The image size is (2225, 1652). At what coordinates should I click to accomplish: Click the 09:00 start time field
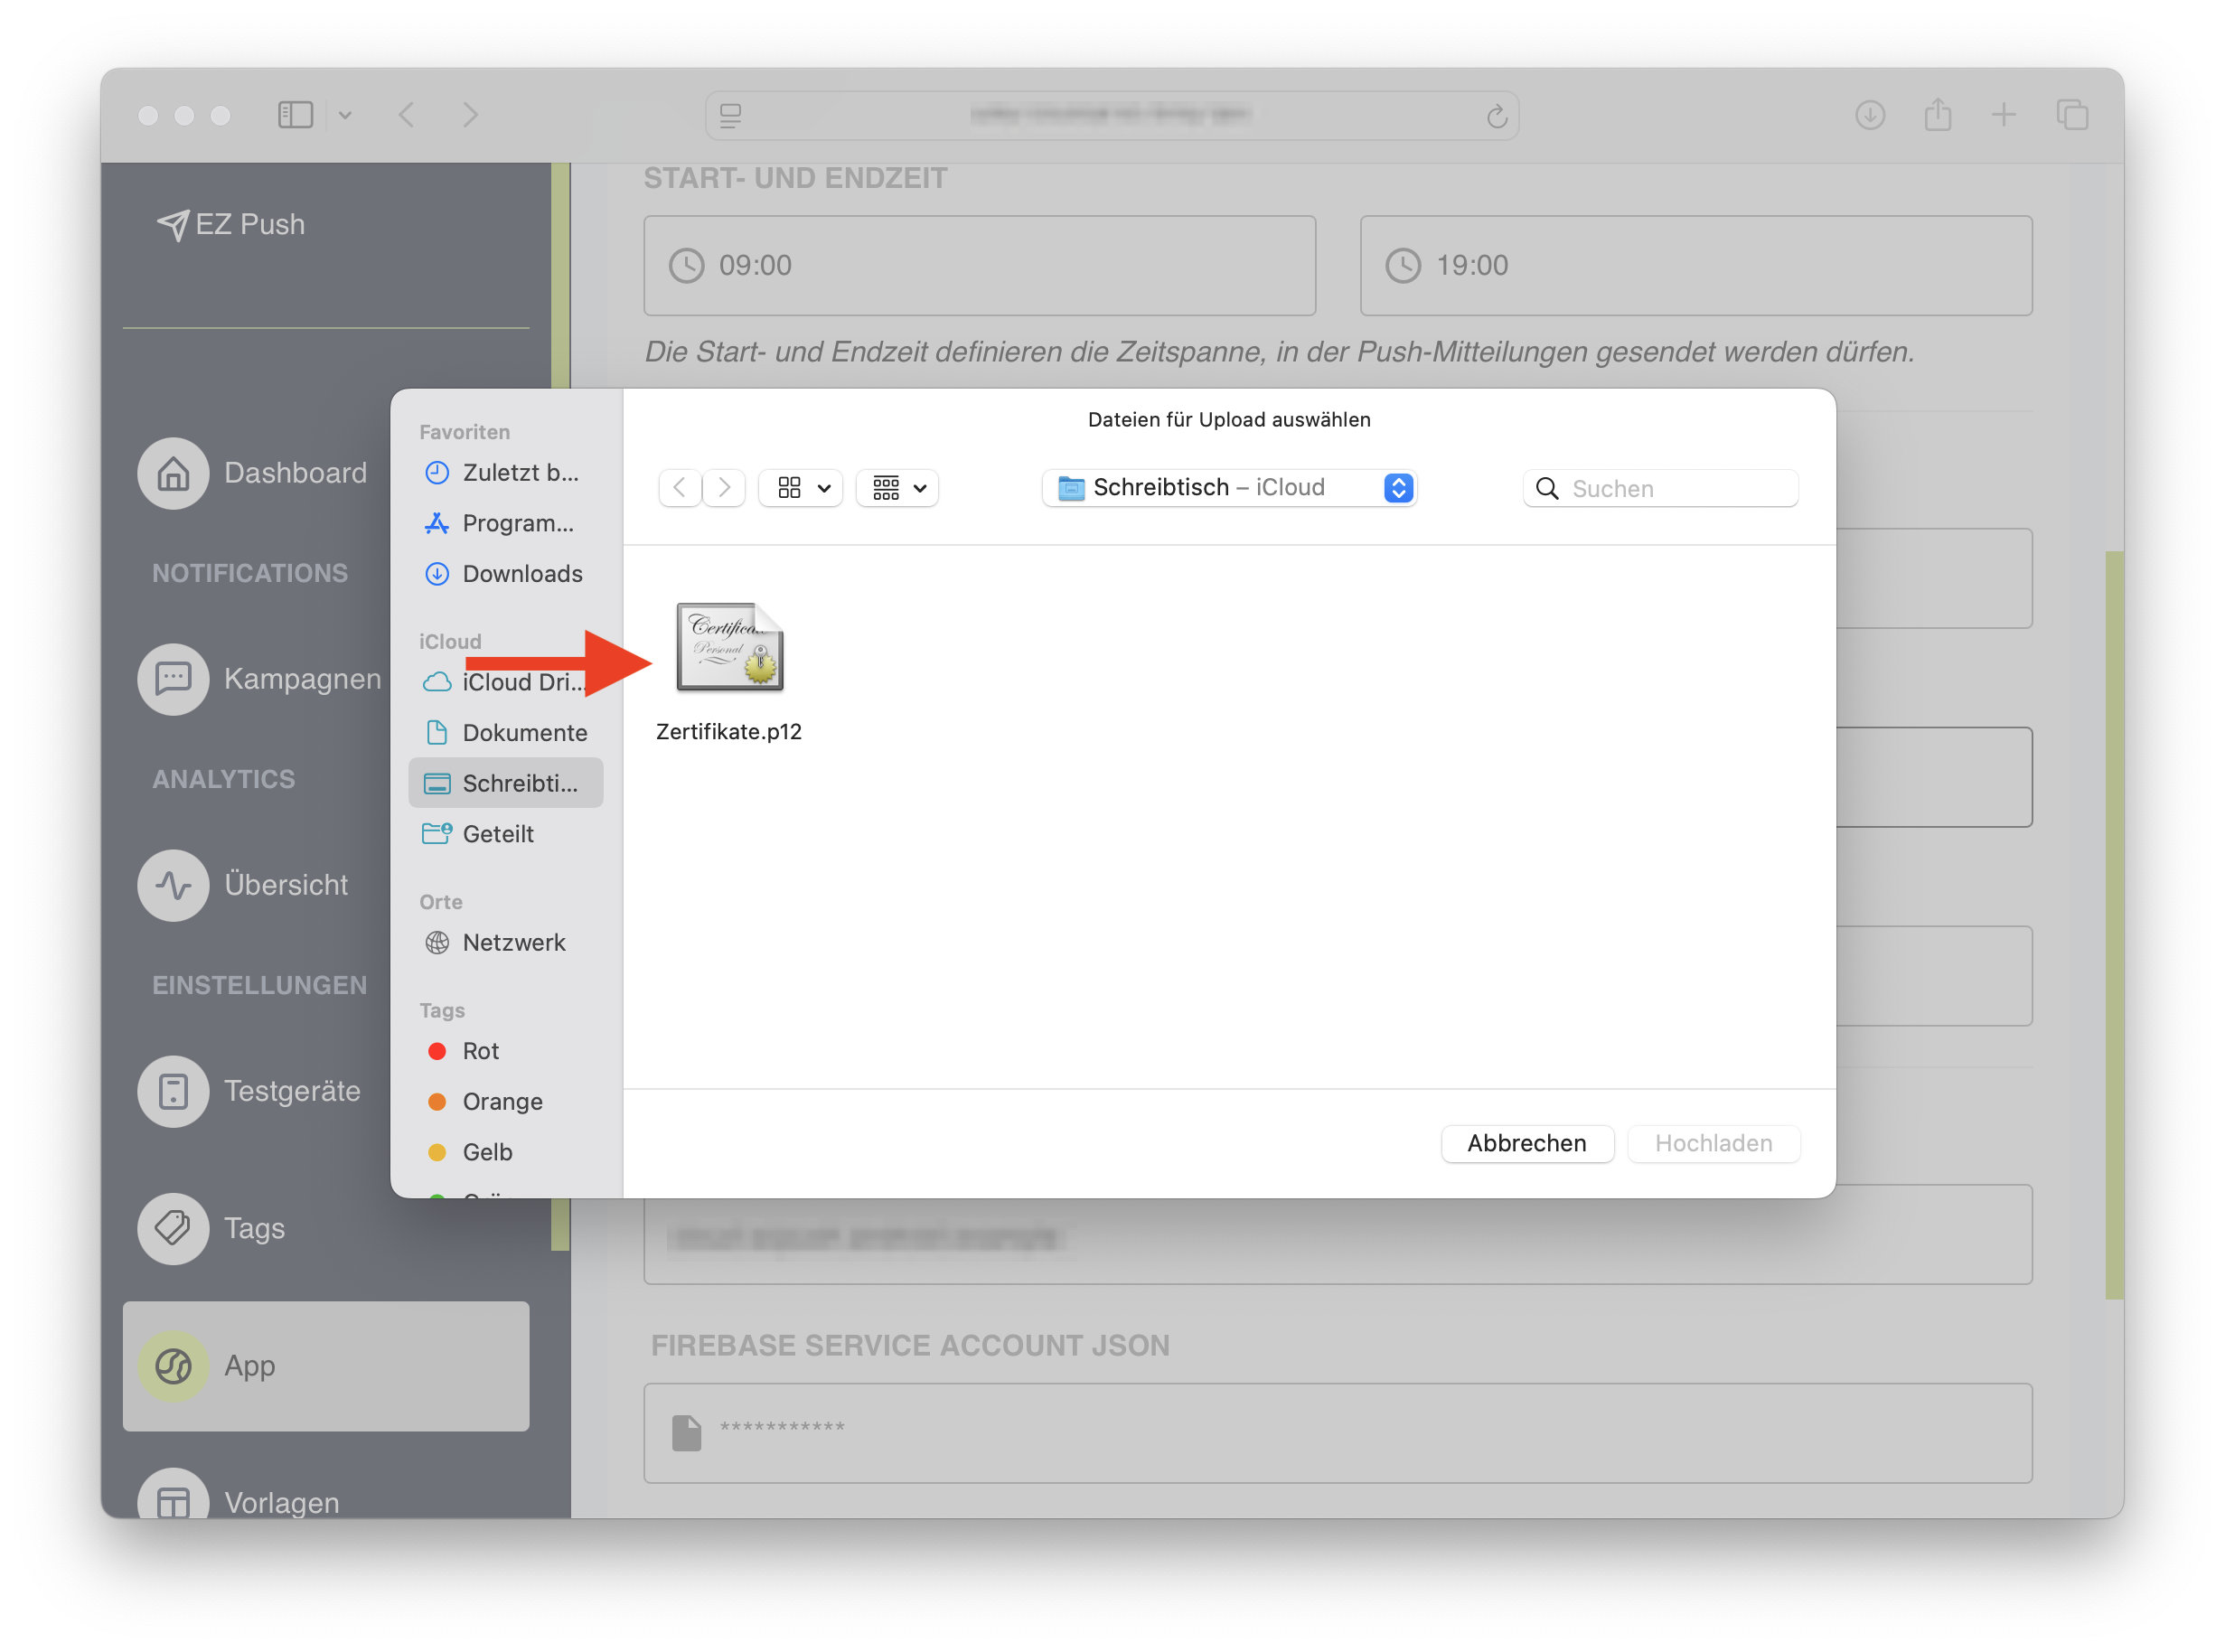point(979,265)
